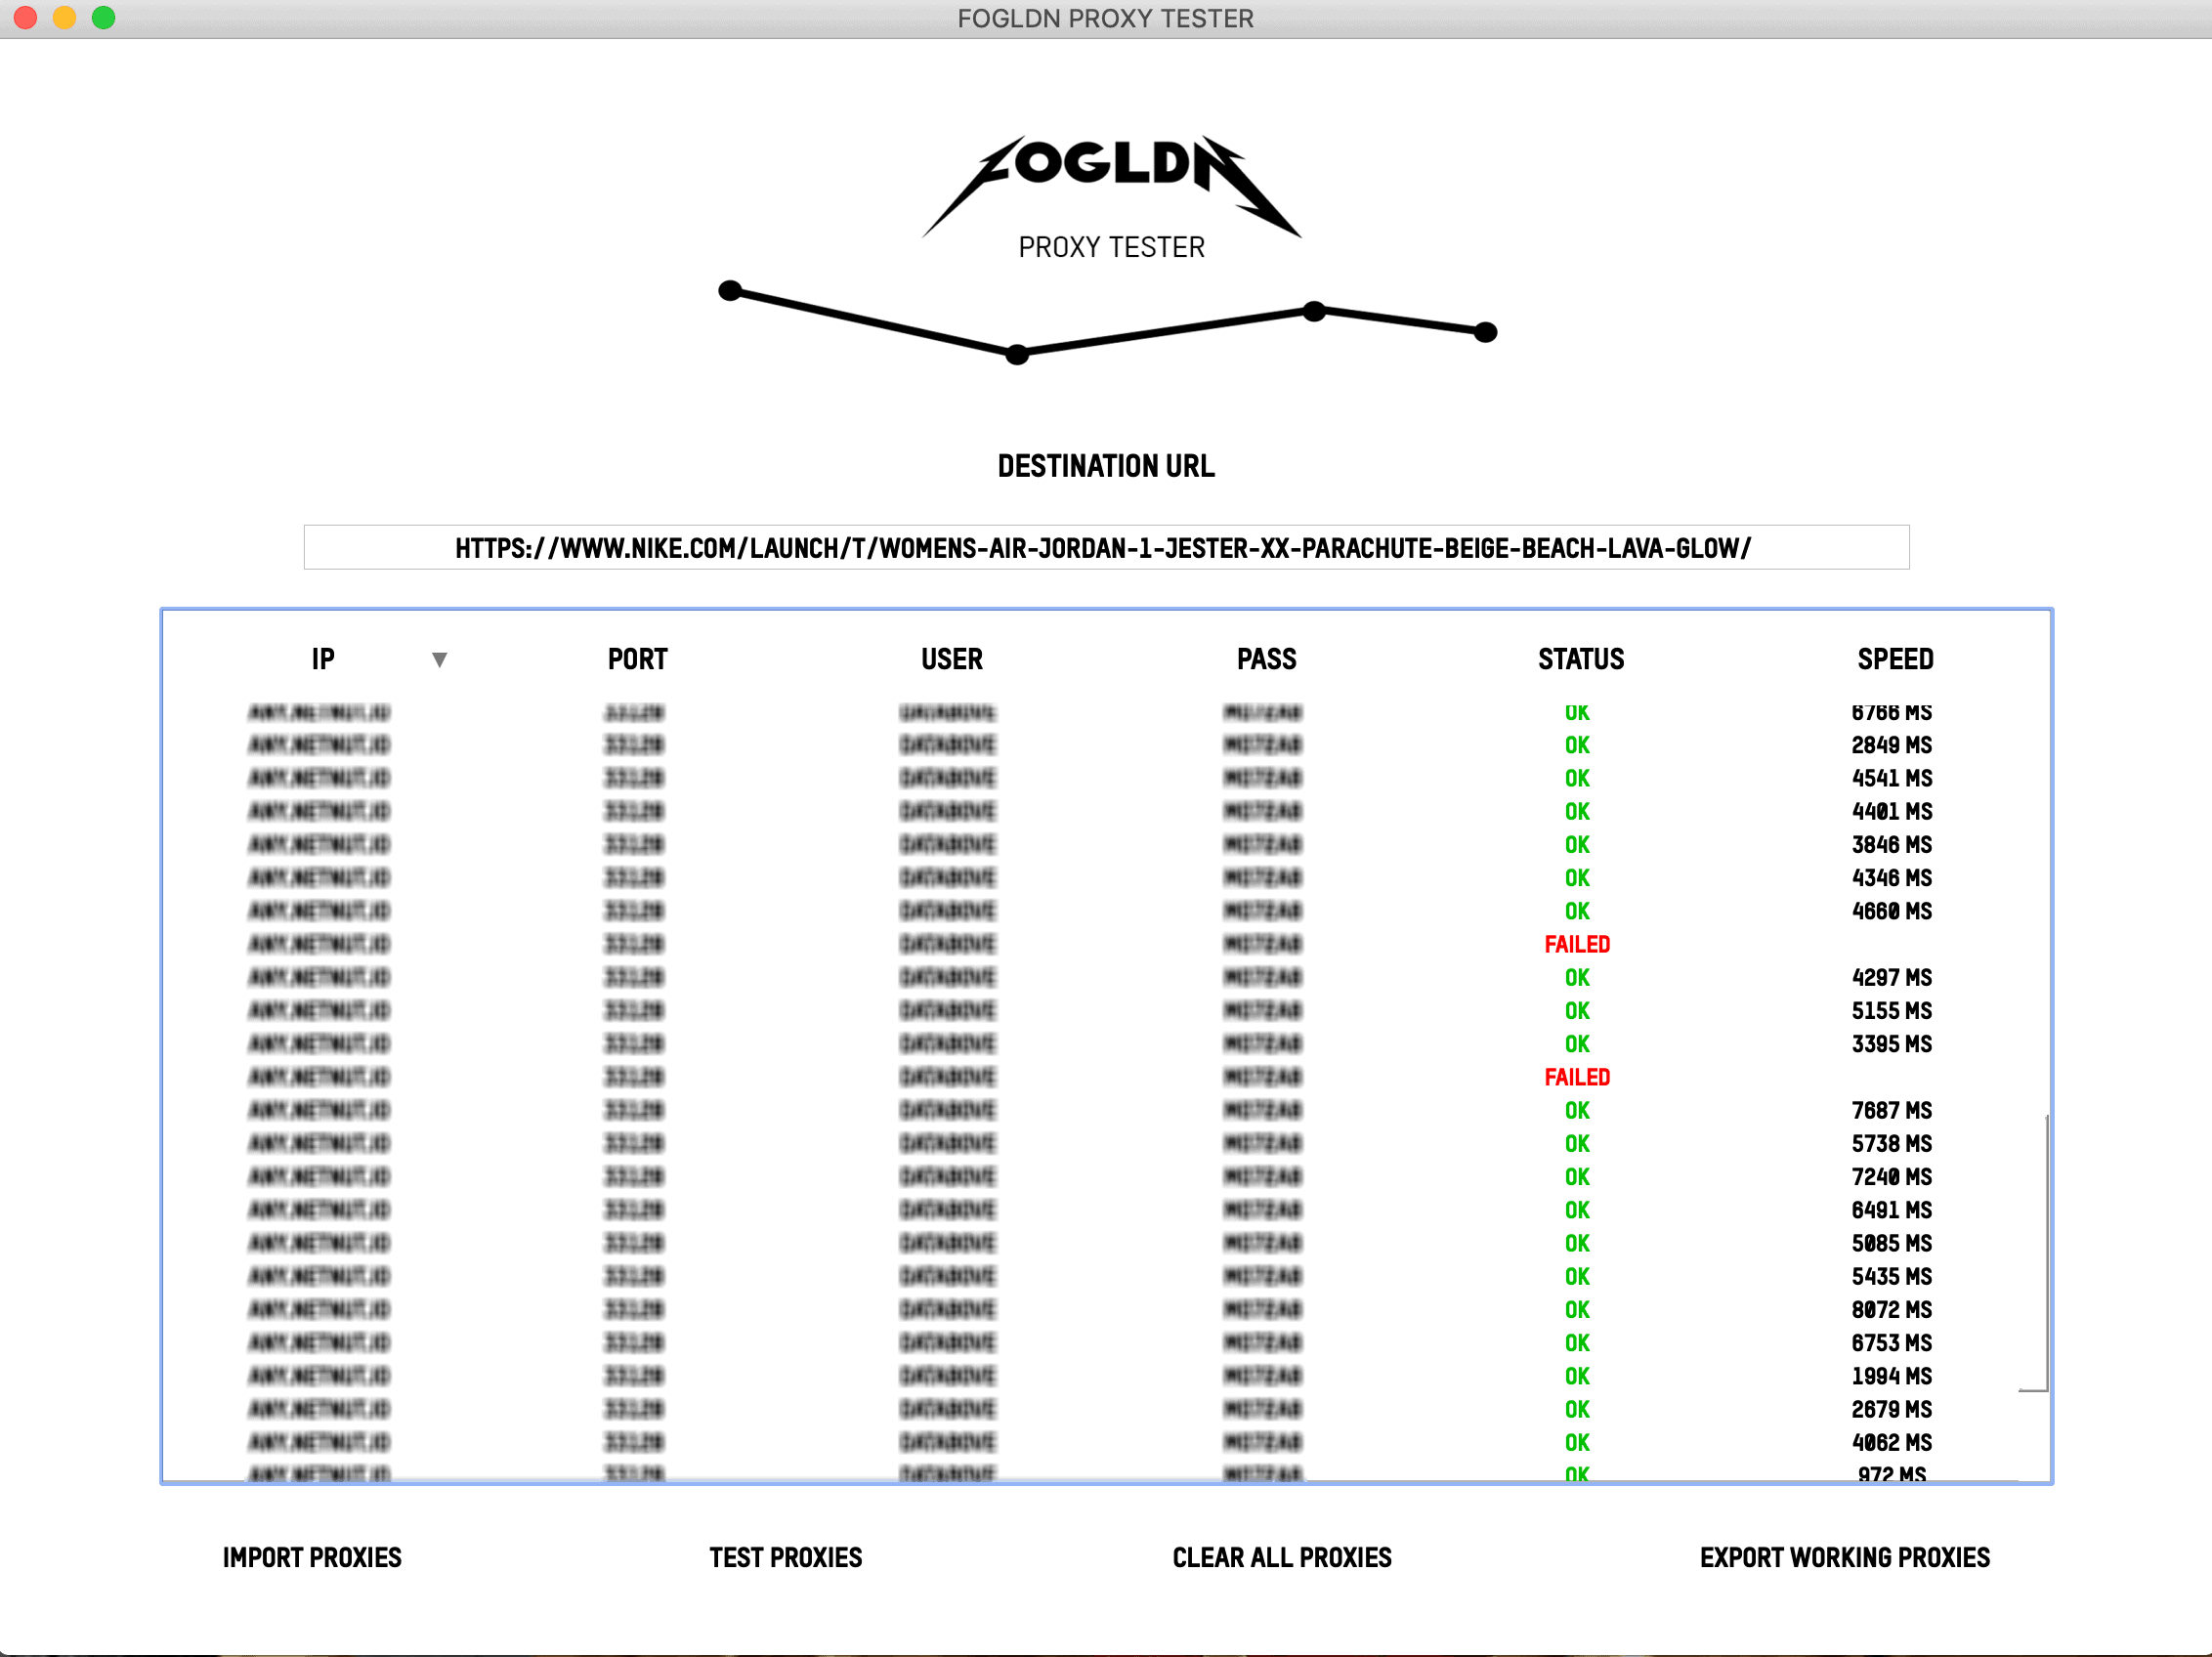
Task: Click the proxy table scrollbar thumb
Action: (x=2047, y=1252)
